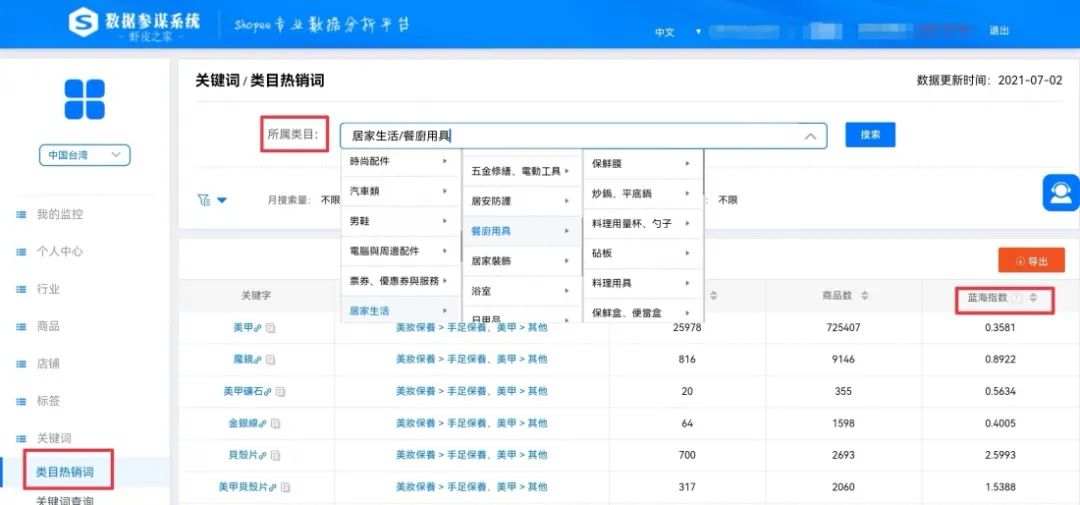Click the link icon beside 魔鏡
1080x505 pixels.
[x=259, y=360]
